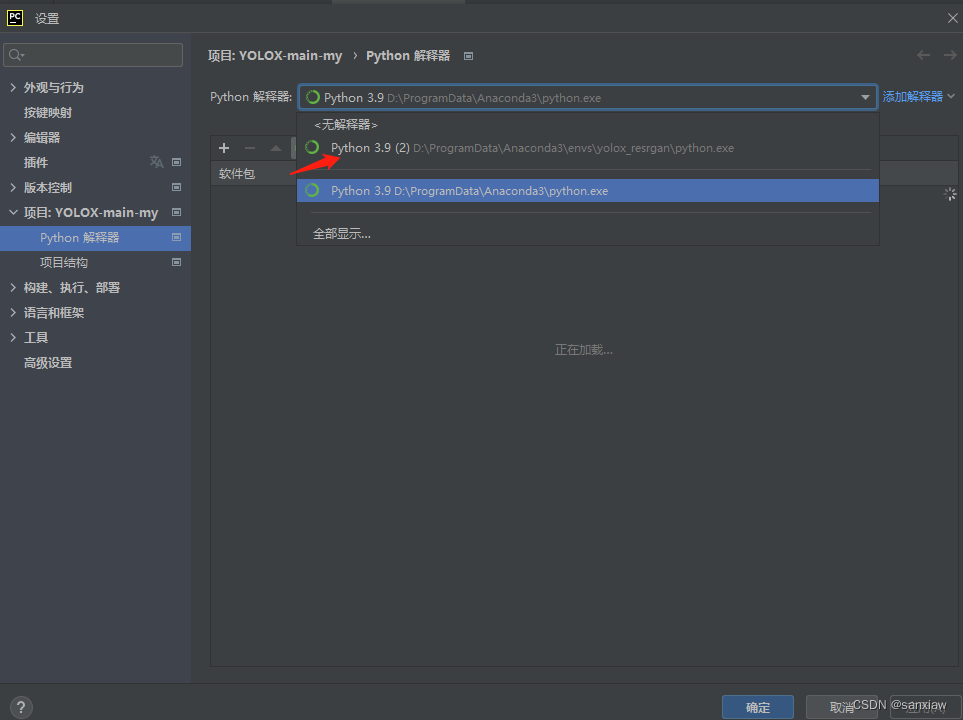Click the 软件包 column header

coord(236,174)
